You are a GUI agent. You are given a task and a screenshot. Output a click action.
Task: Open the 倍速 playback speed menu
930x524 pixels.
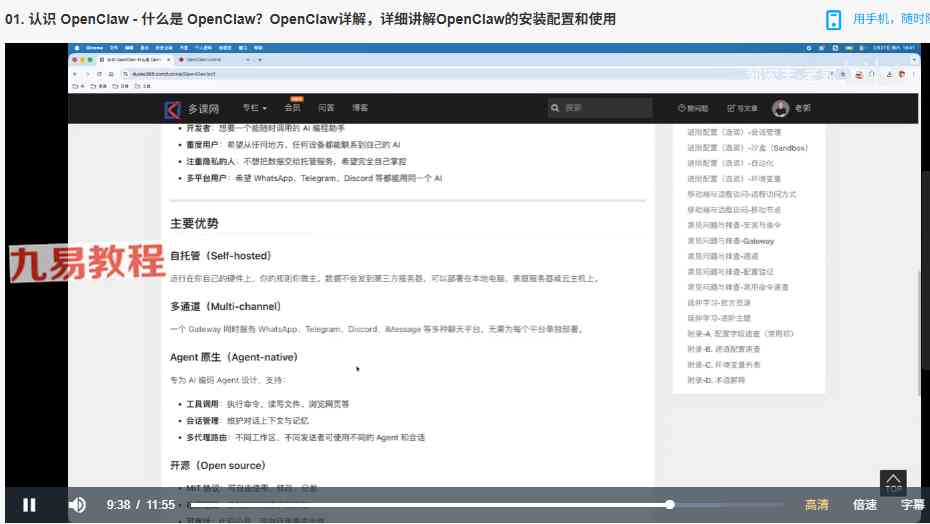tap(865, 505)
